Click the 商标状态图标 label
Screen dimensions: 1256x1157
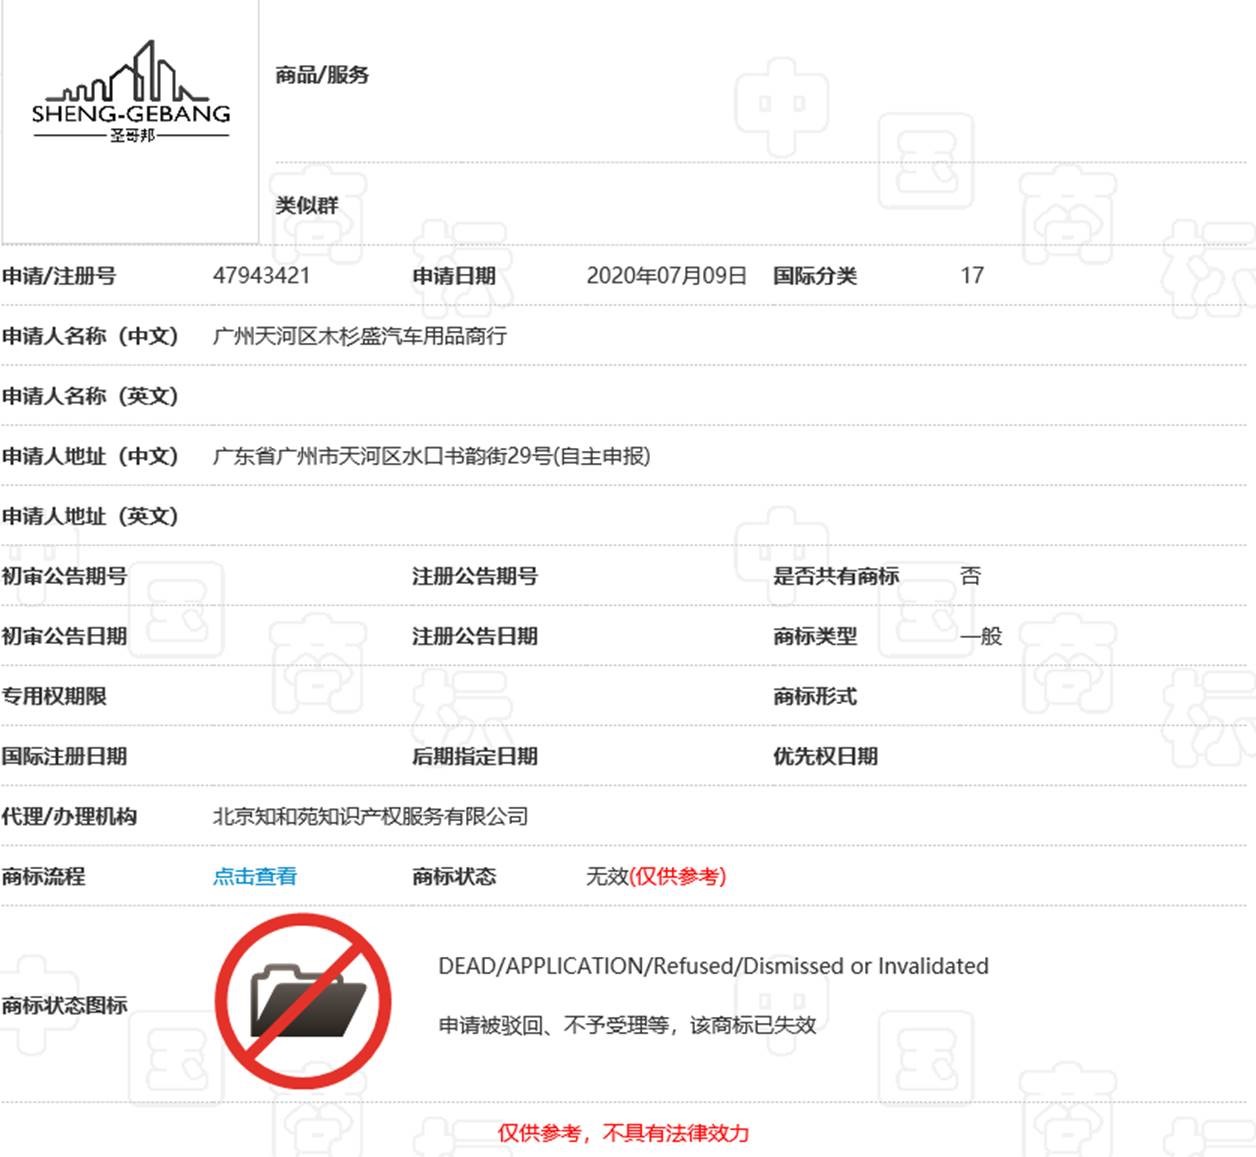(64, 1005)
